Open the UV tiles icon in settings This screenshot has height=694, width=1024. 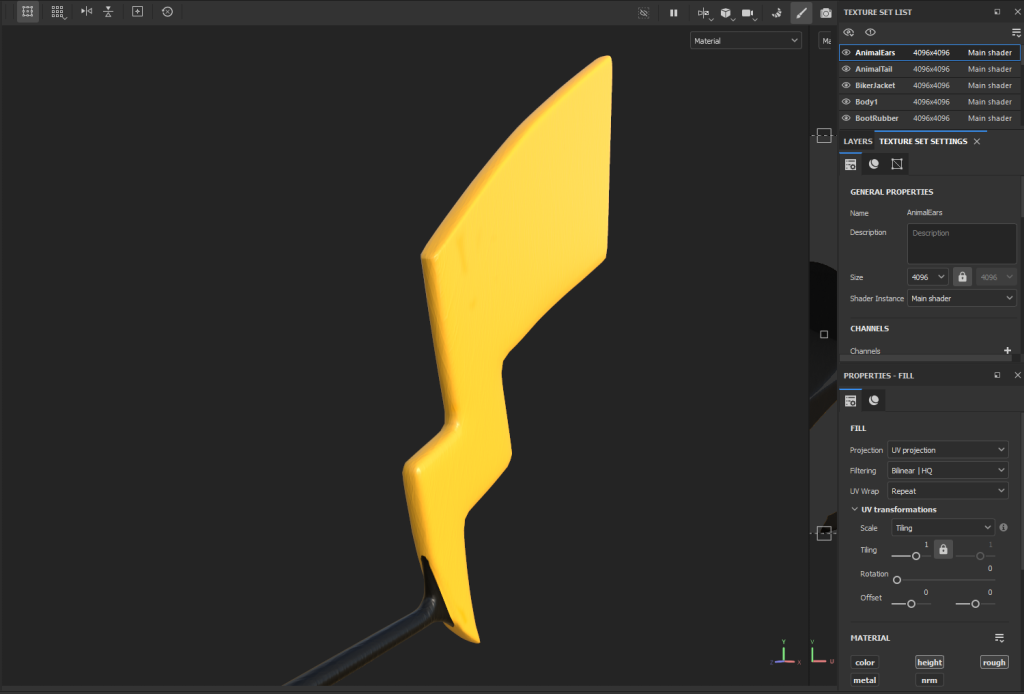click(897, 164)
